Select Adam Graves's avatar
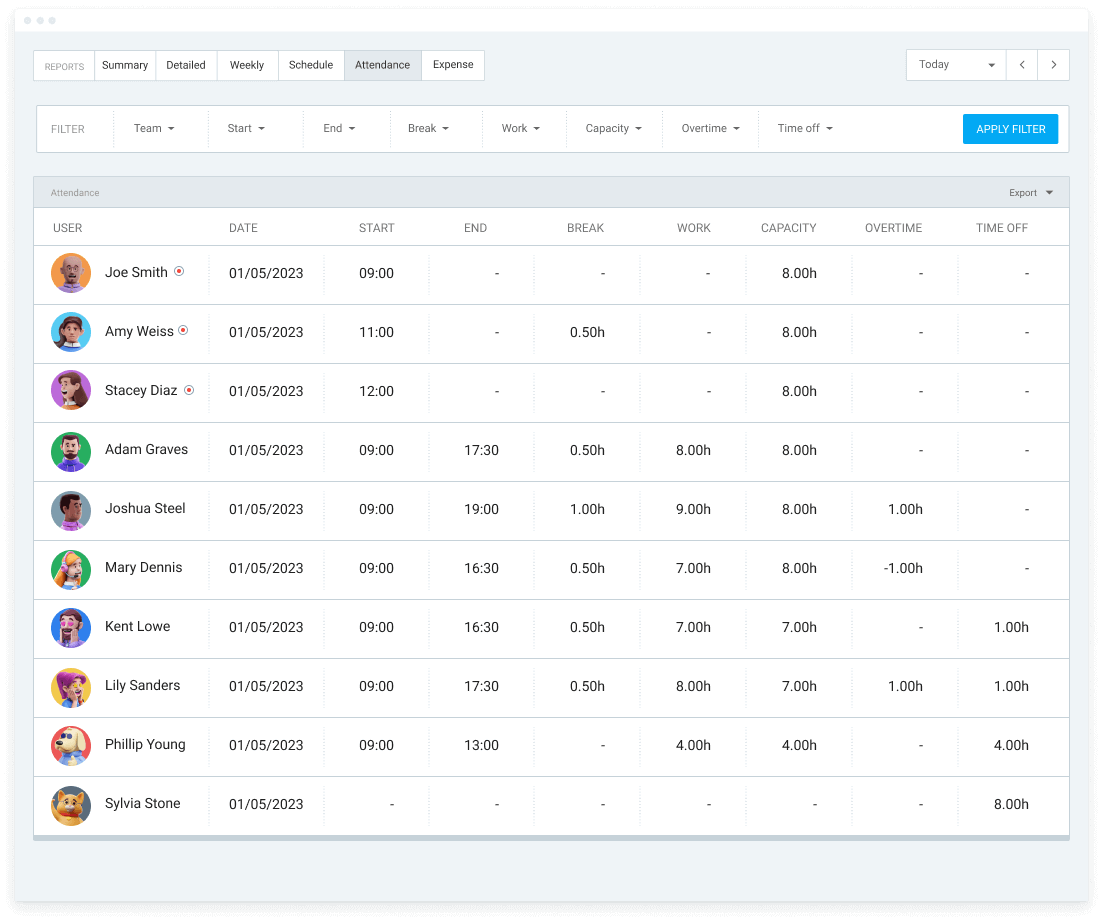The height and width of the screenshot is (922, 1103). pos(71,449)
